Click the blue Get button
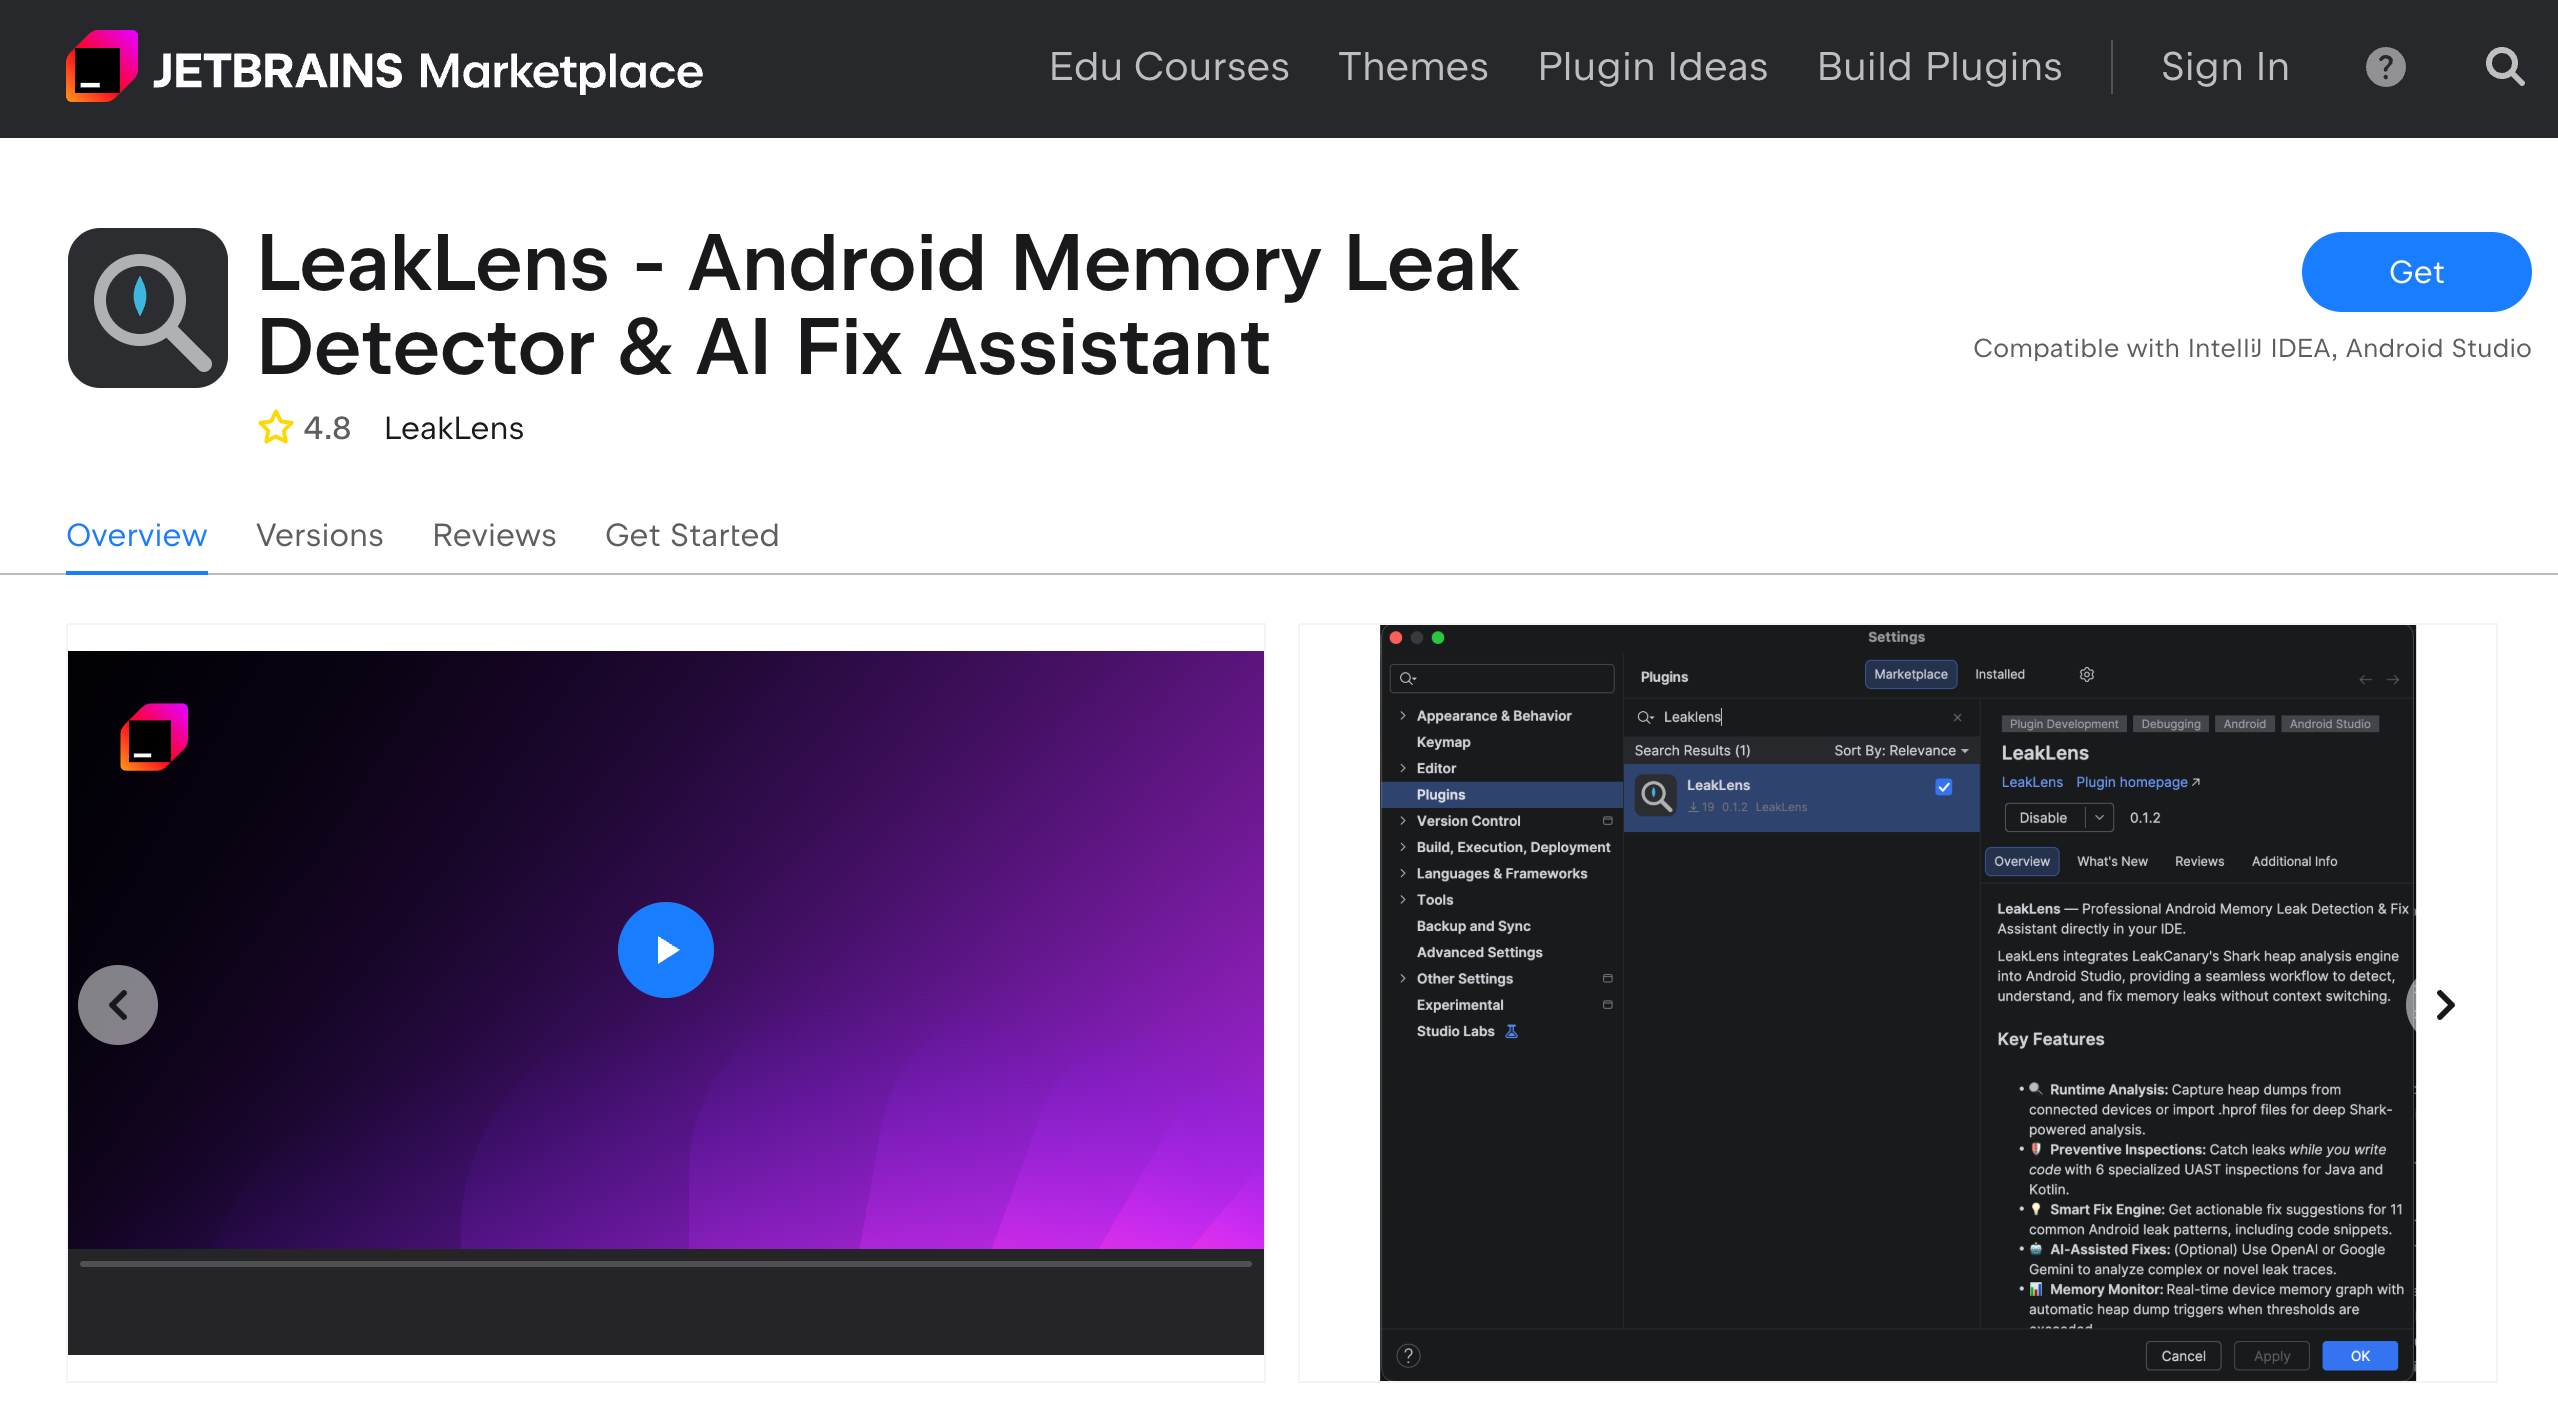The image size is (2558, 1424). [2416, 272]
